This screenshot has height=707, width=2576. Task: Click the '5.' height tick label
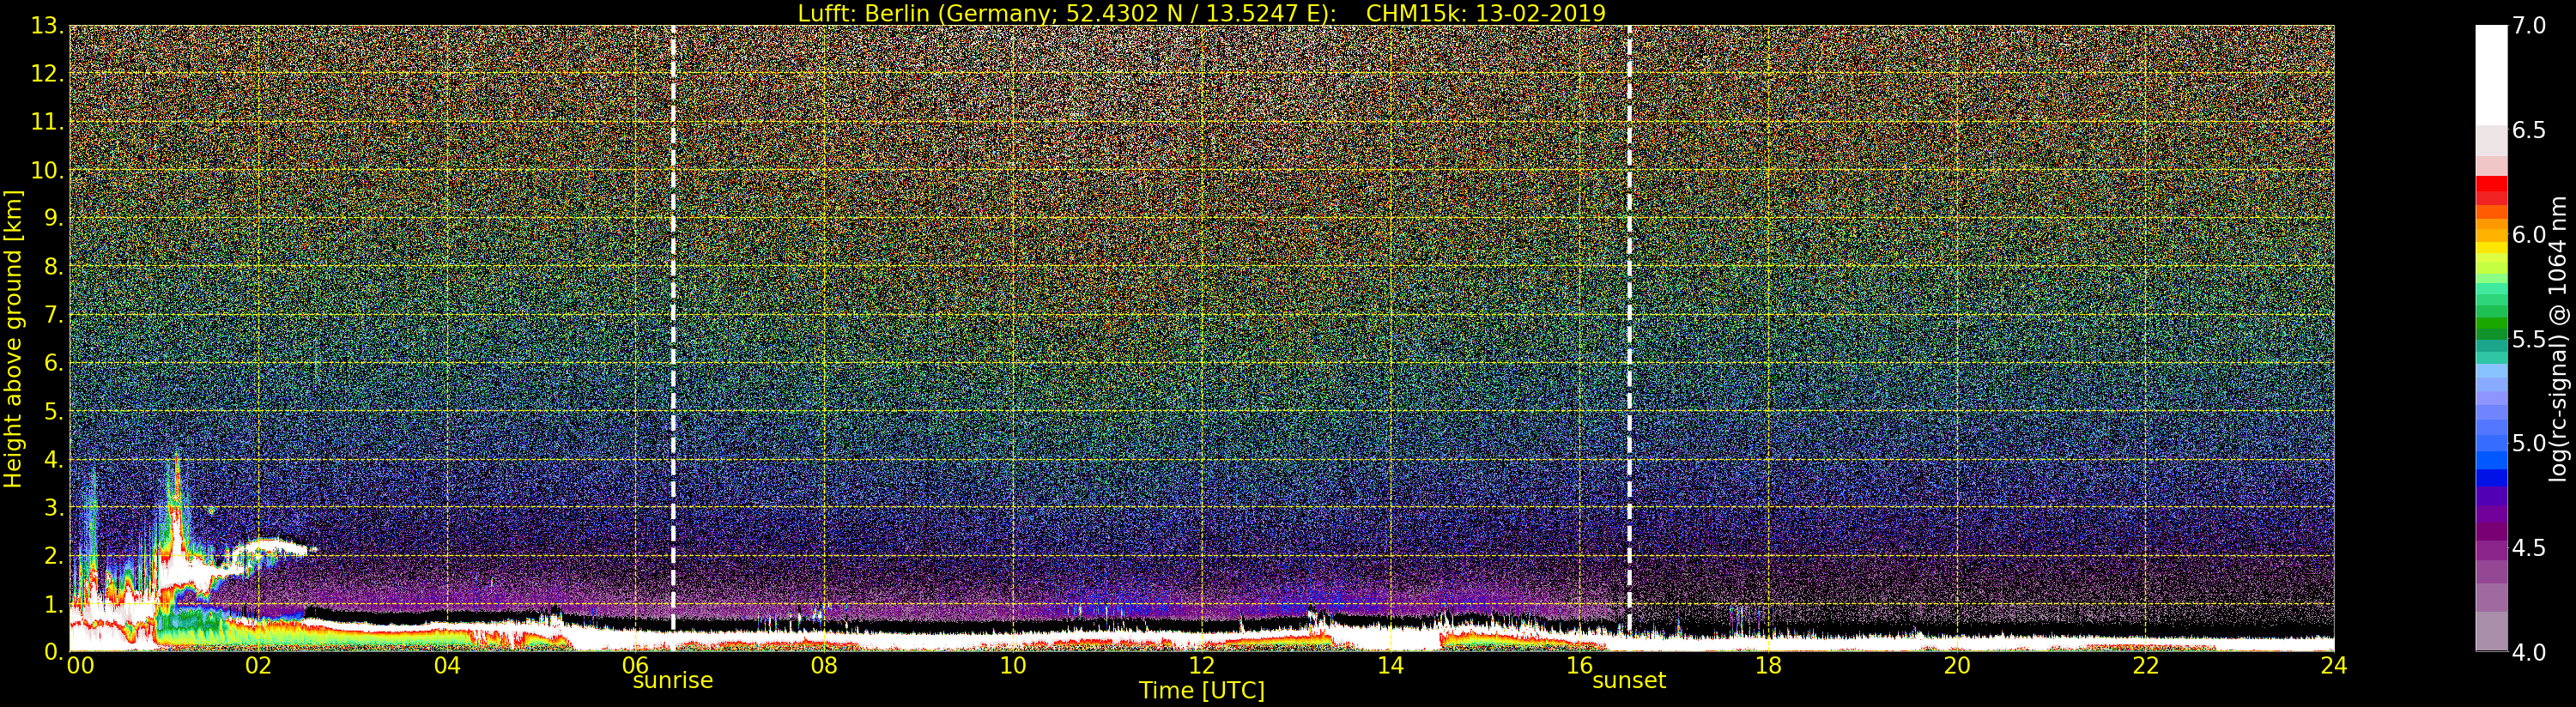tap(54, 411)
